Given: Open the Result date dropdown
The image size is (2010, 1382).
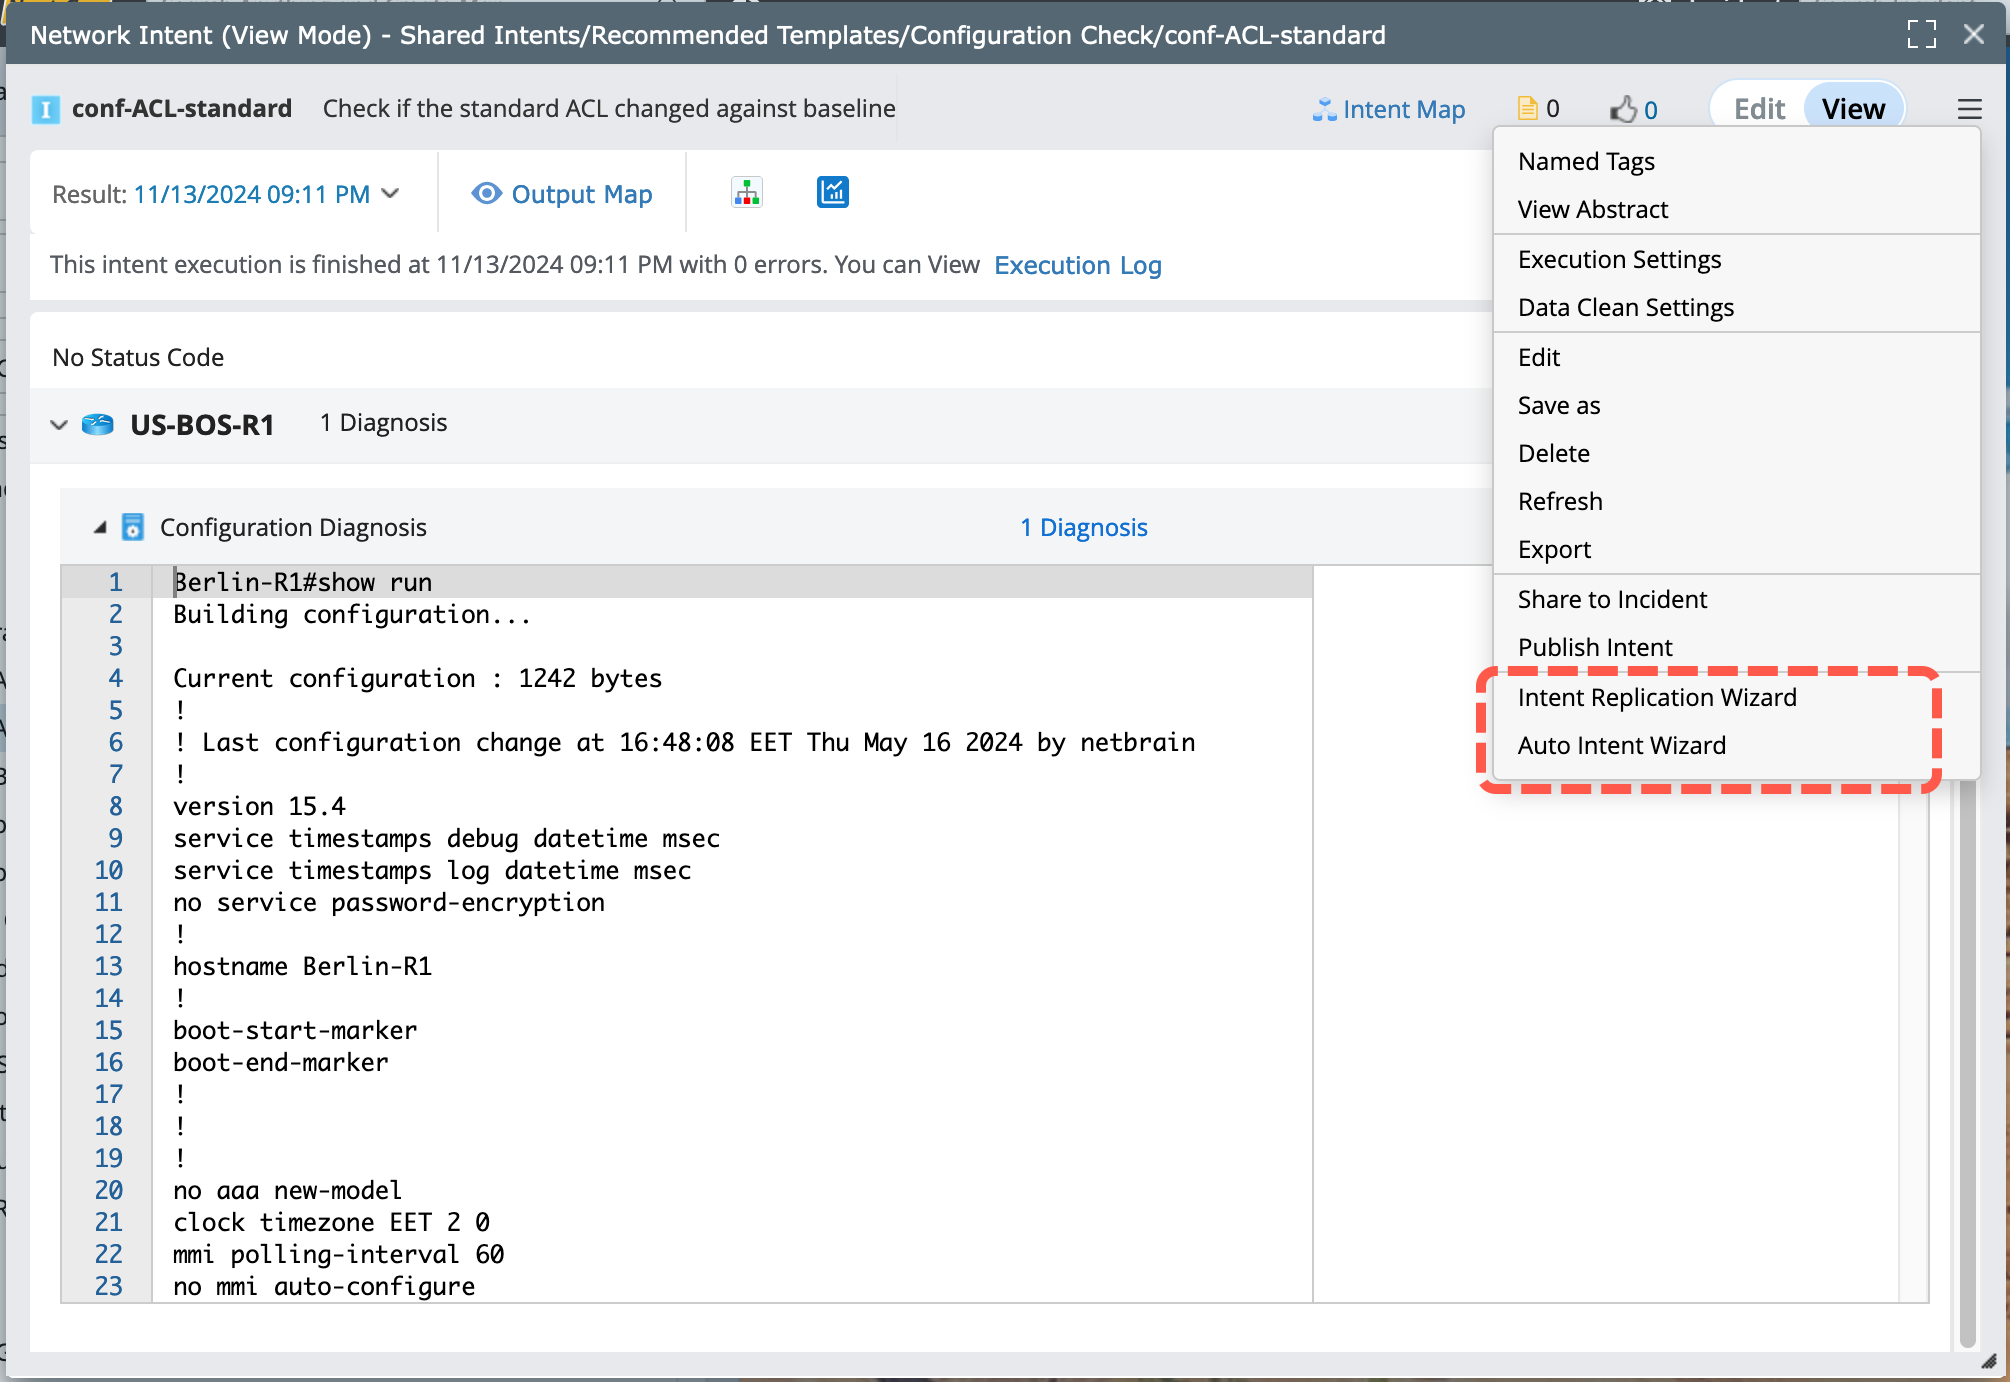Looking at the screenshot, I should coord(391,193).
